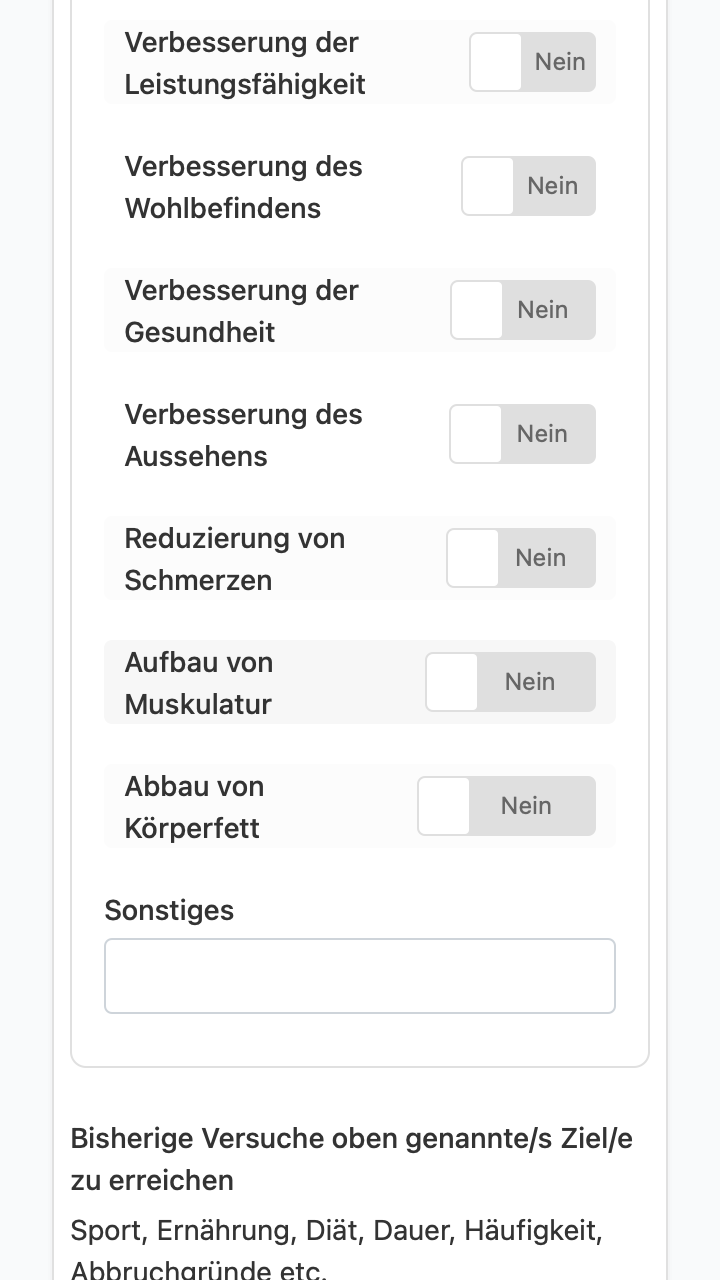The image size is (720, 1280).
Task: Click the Sonstiges field label
Action: (169, 910)
